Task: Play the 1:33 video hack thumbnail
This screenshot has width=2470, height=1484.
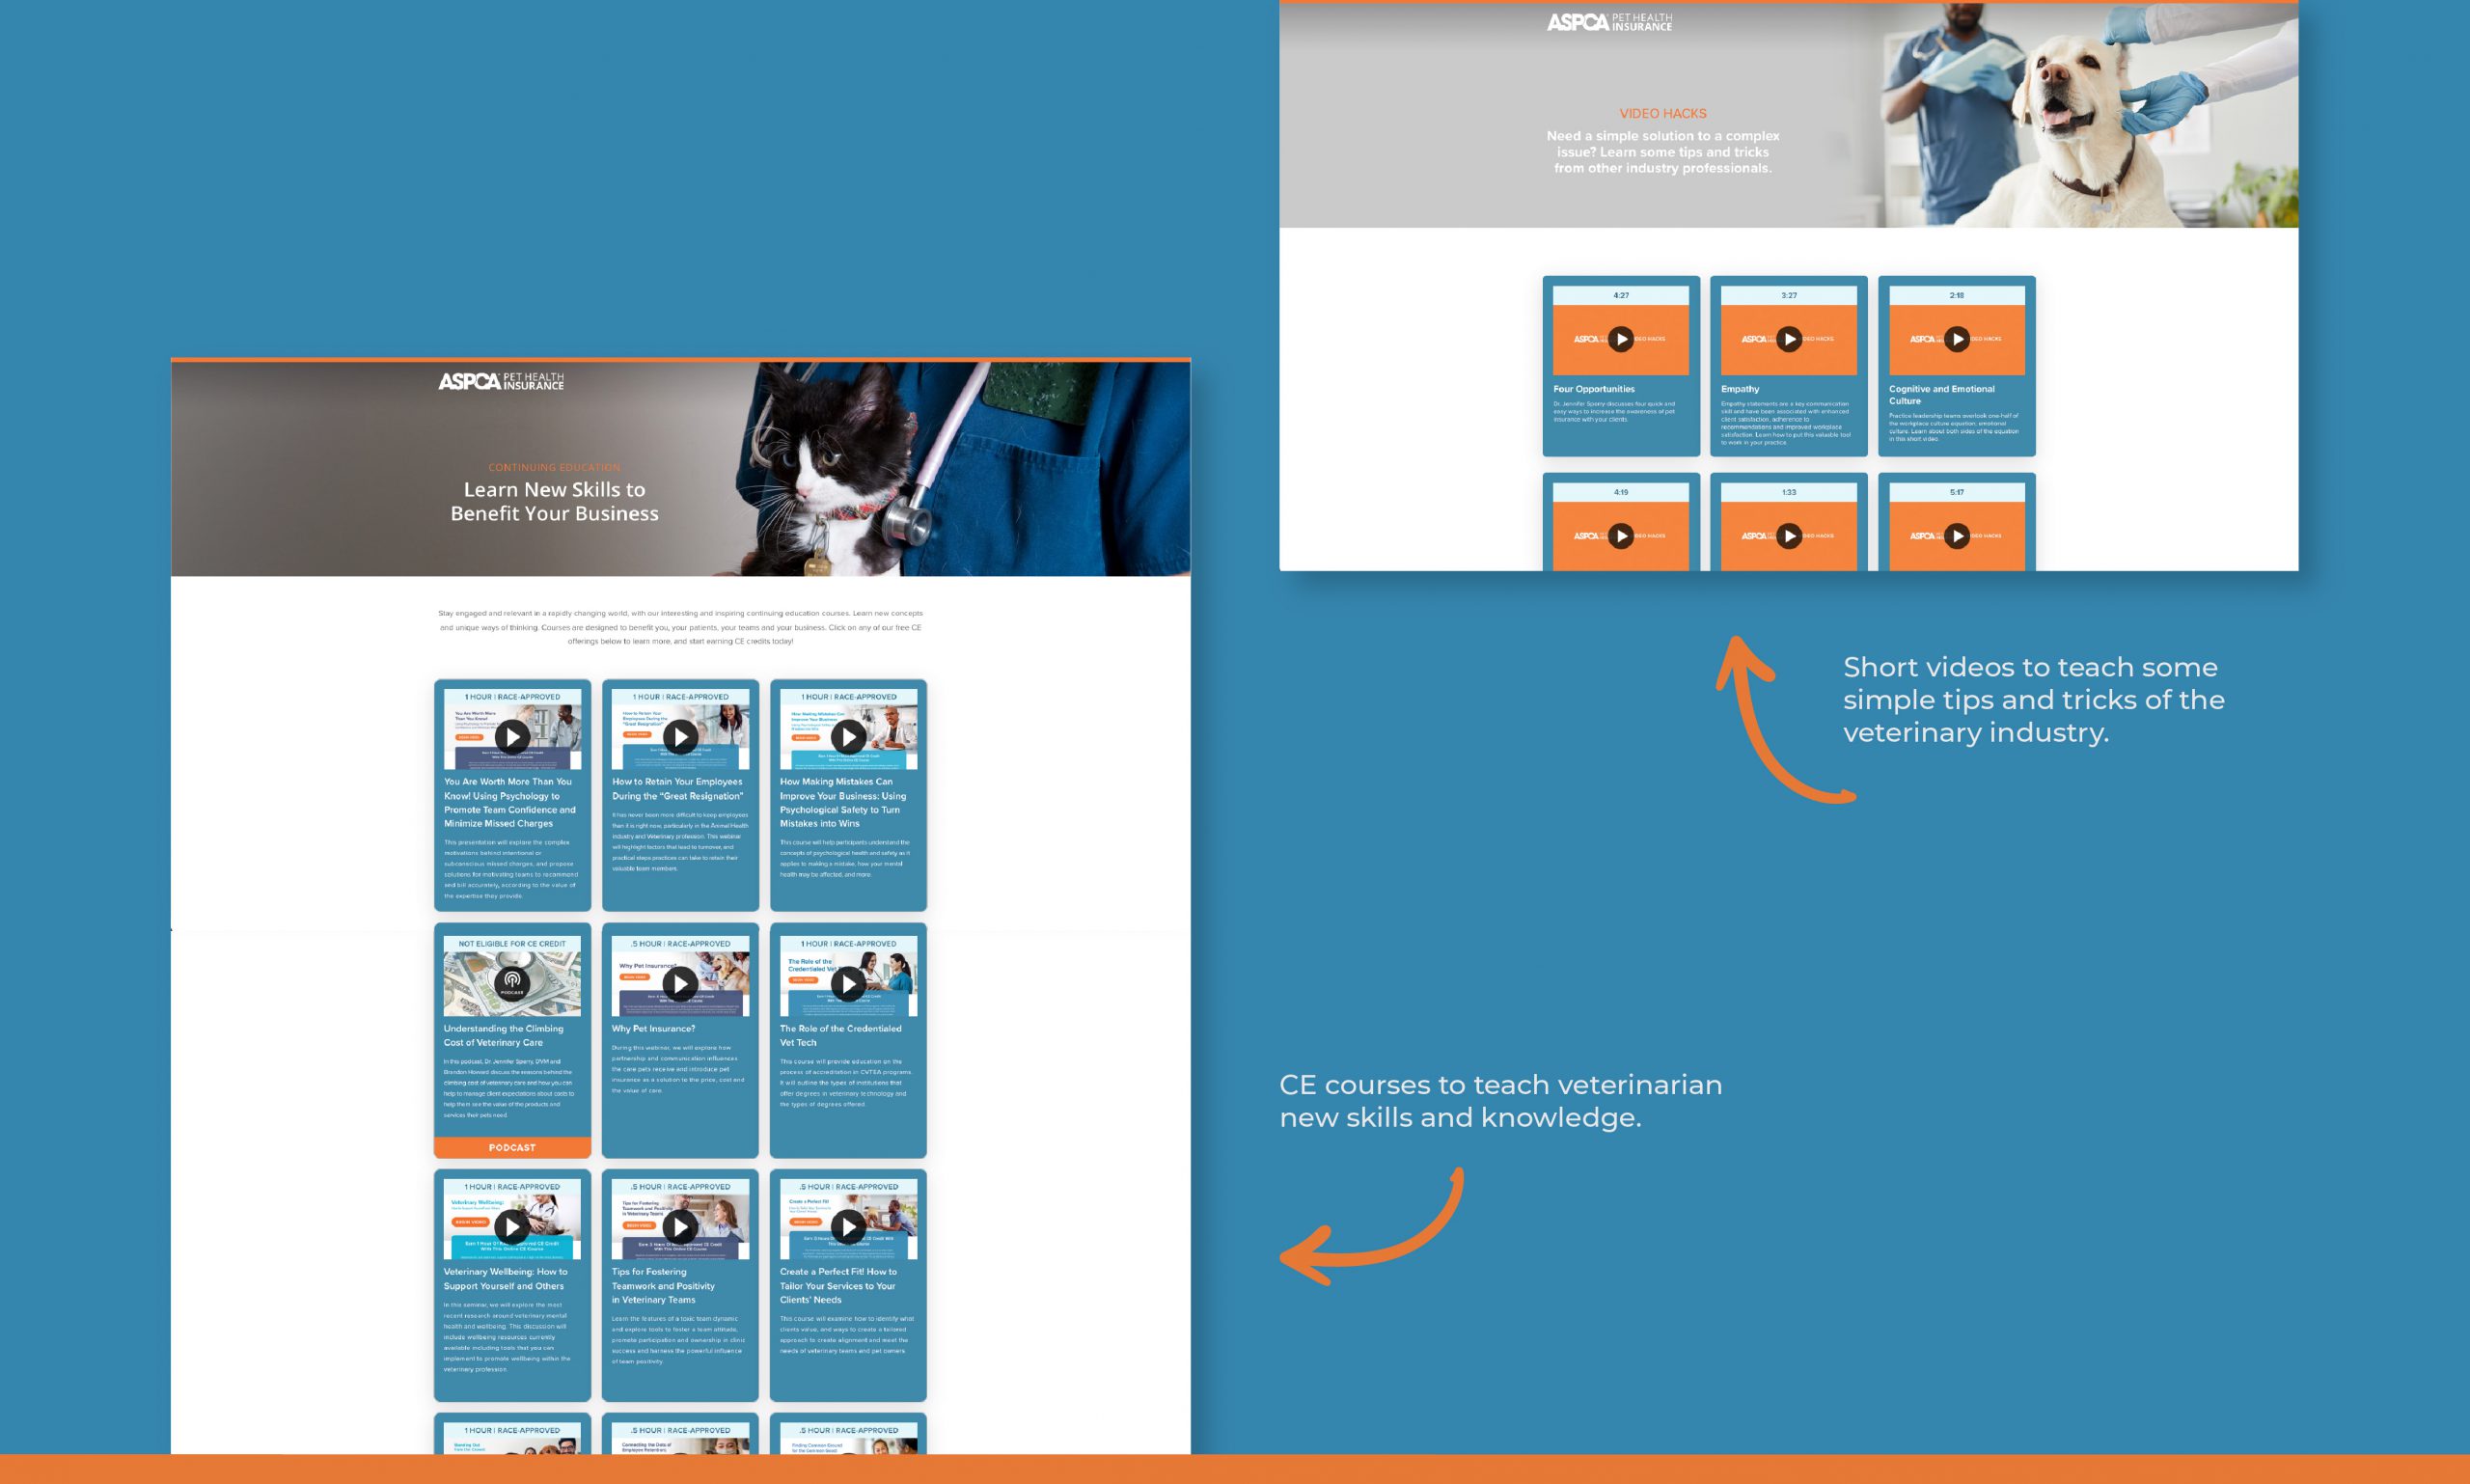Action: point(1789,536)
